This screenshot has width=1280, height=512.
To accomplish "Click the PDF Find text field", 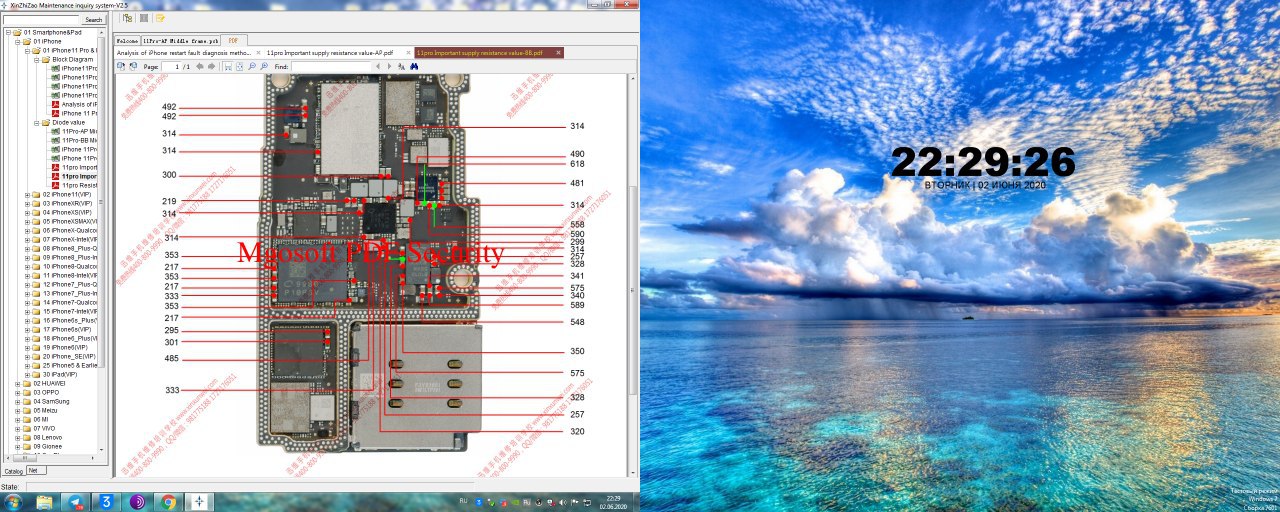I will point(331,66).
